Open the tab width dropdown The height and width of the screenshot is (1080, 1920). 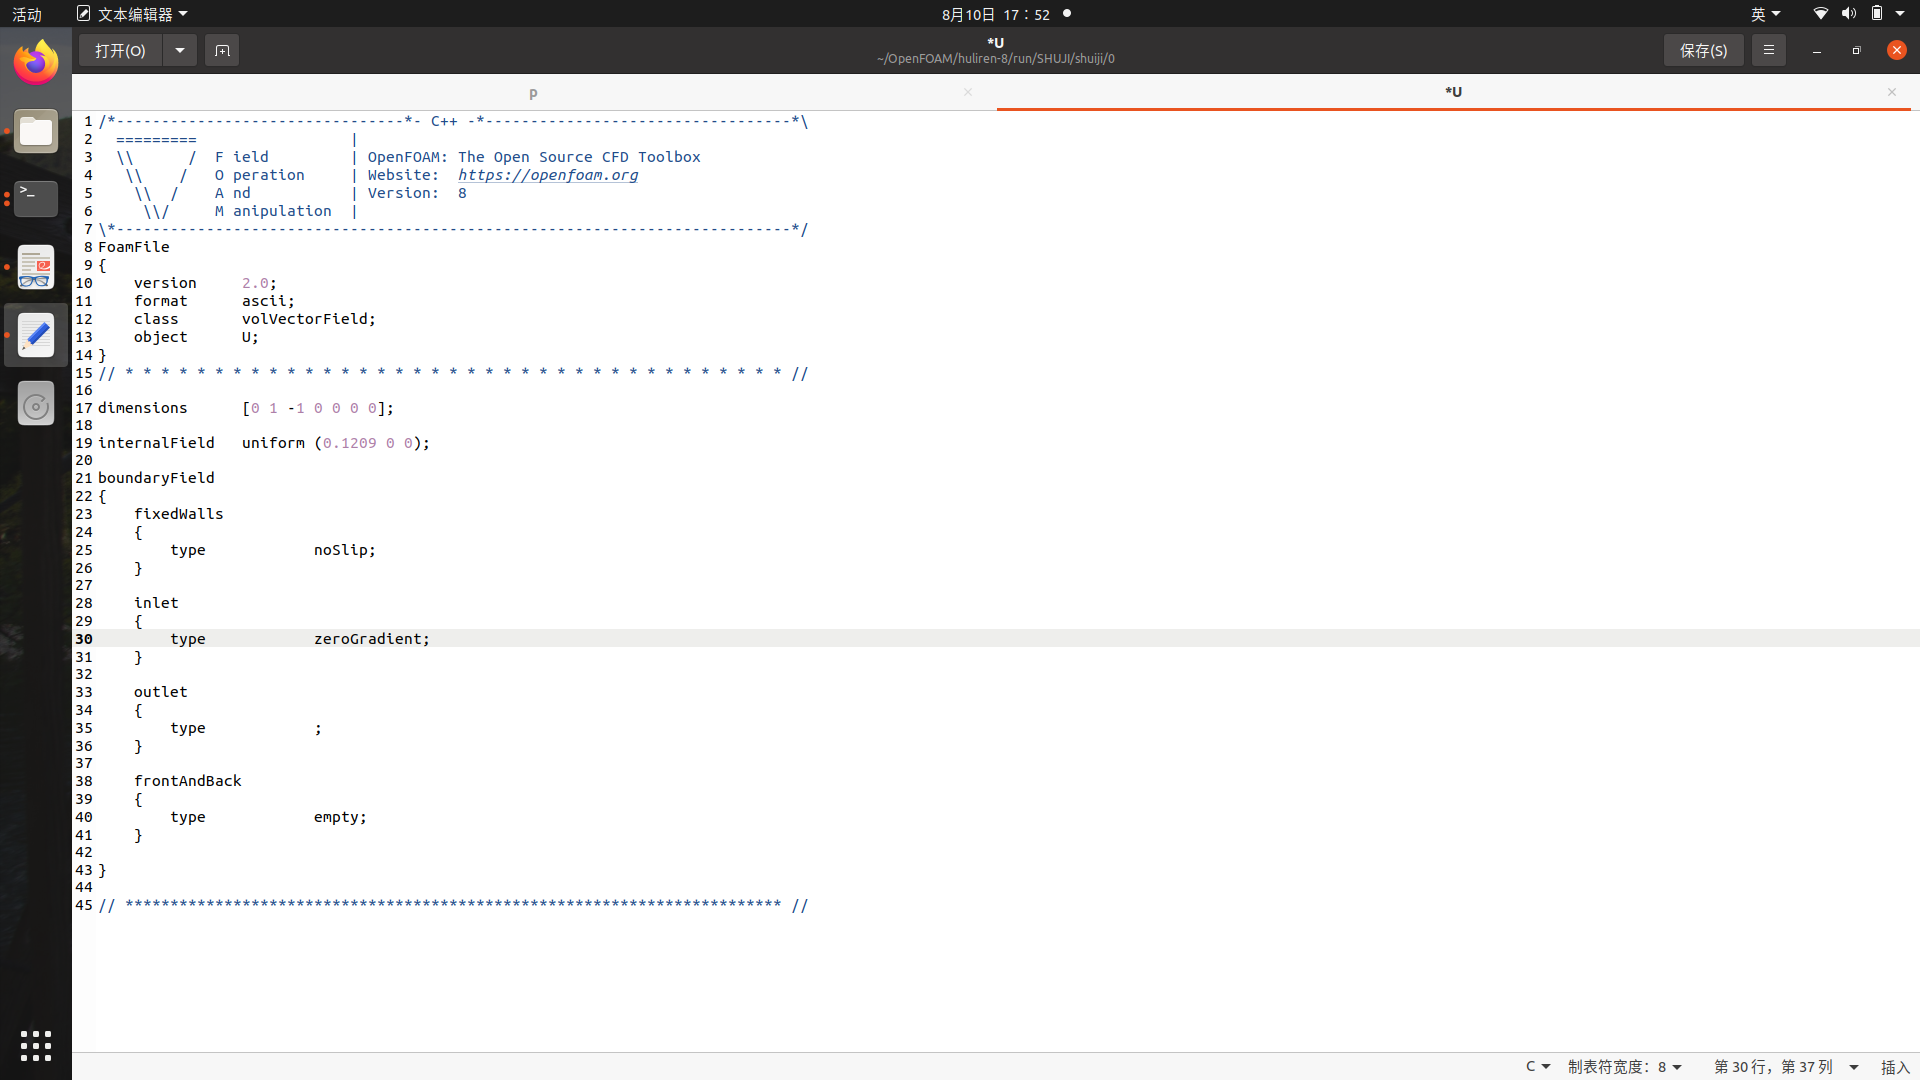pyautogui.click(x=1625, y=1067)
